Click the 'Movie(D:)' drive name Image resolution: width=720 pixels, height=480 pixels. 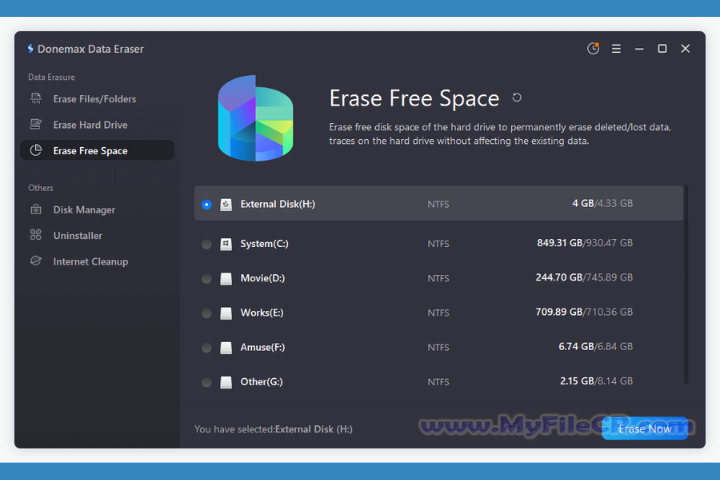(x=263, y=278)
